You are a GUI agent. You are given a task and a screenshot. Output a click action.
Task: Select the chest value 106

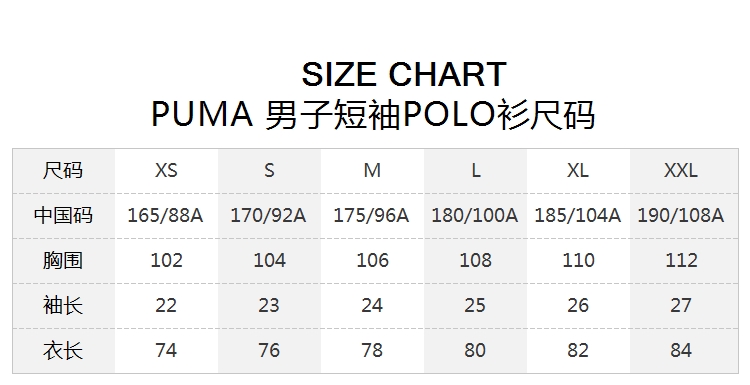coord(372,261)
